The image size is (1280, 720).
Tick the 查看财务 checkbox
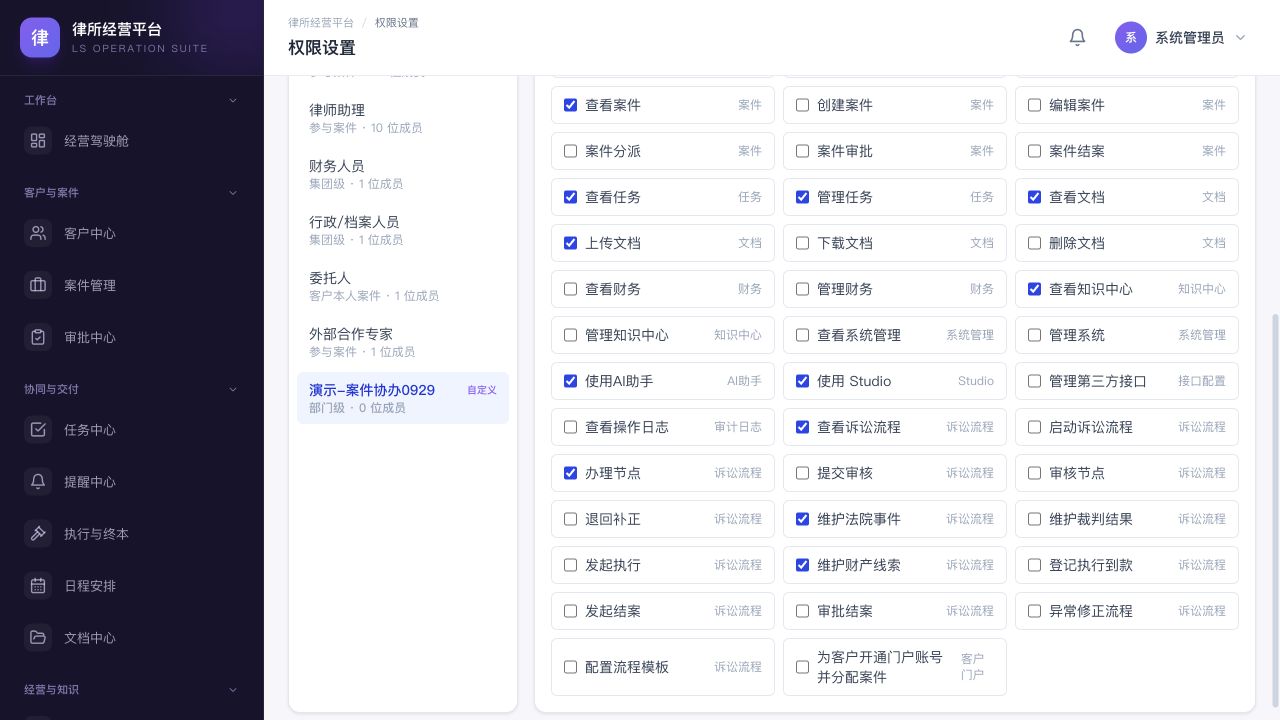[x=570, y=289]
